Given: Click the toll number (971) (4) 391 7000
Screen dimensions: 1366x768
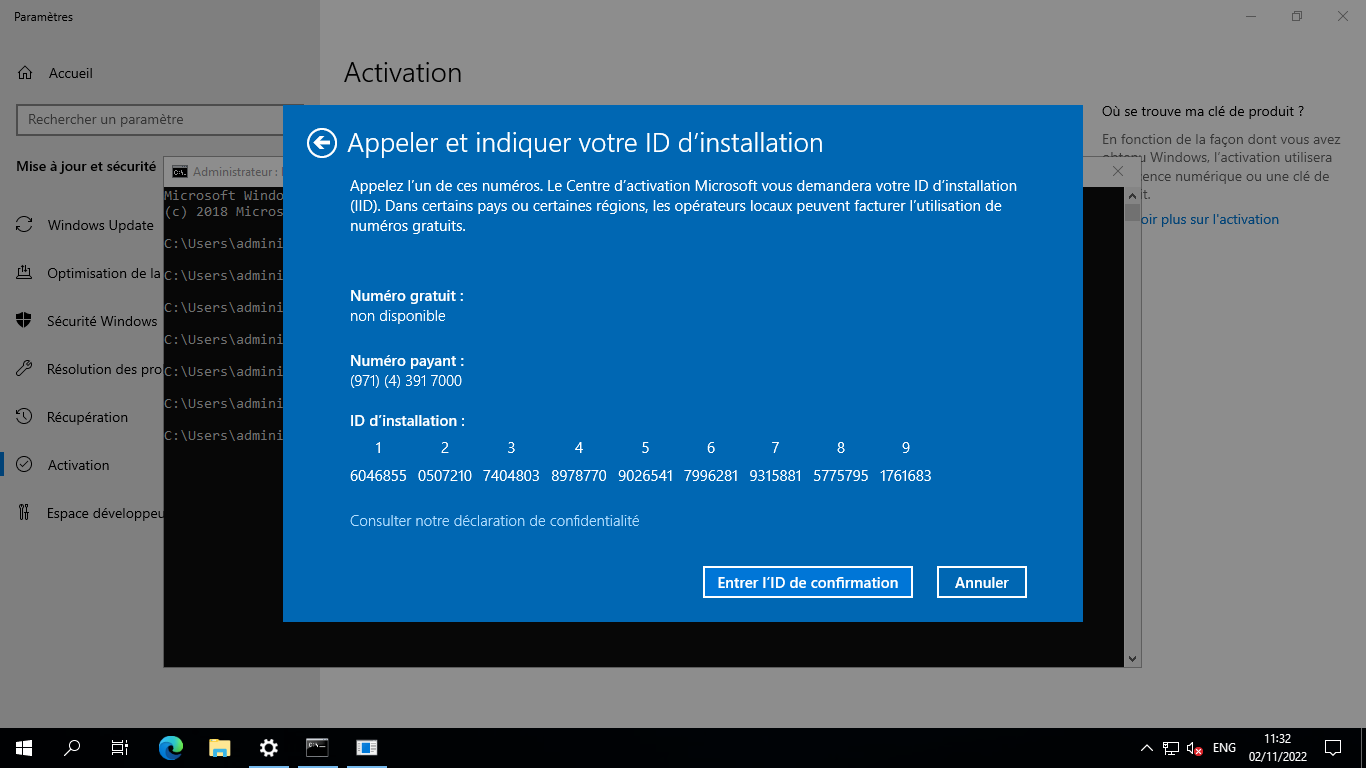Looking at the screenshot, I should coord(406,381).
